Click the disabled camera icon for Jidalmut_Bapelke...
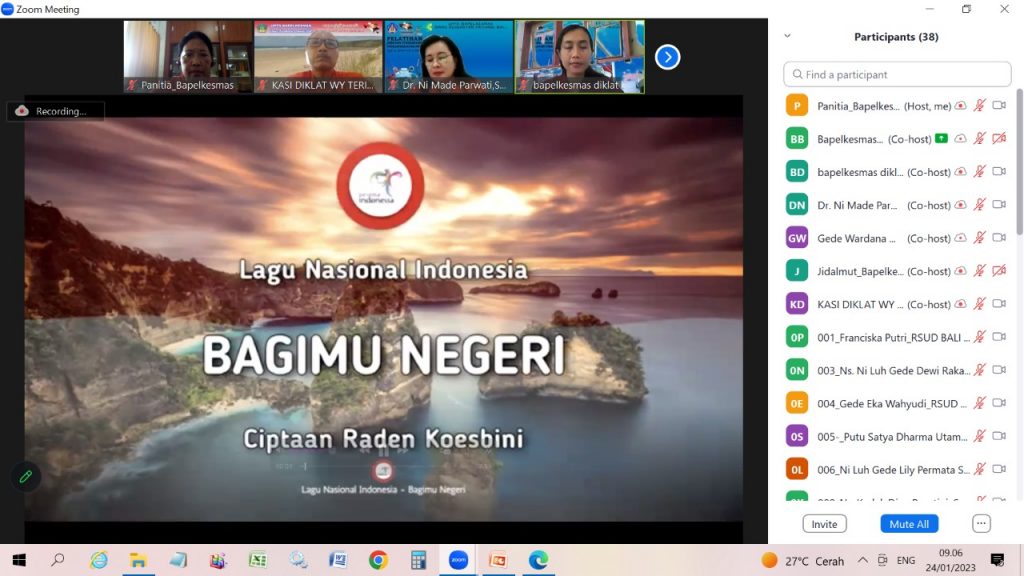Viewport: 1024px width, 576px height. point(999,270)
